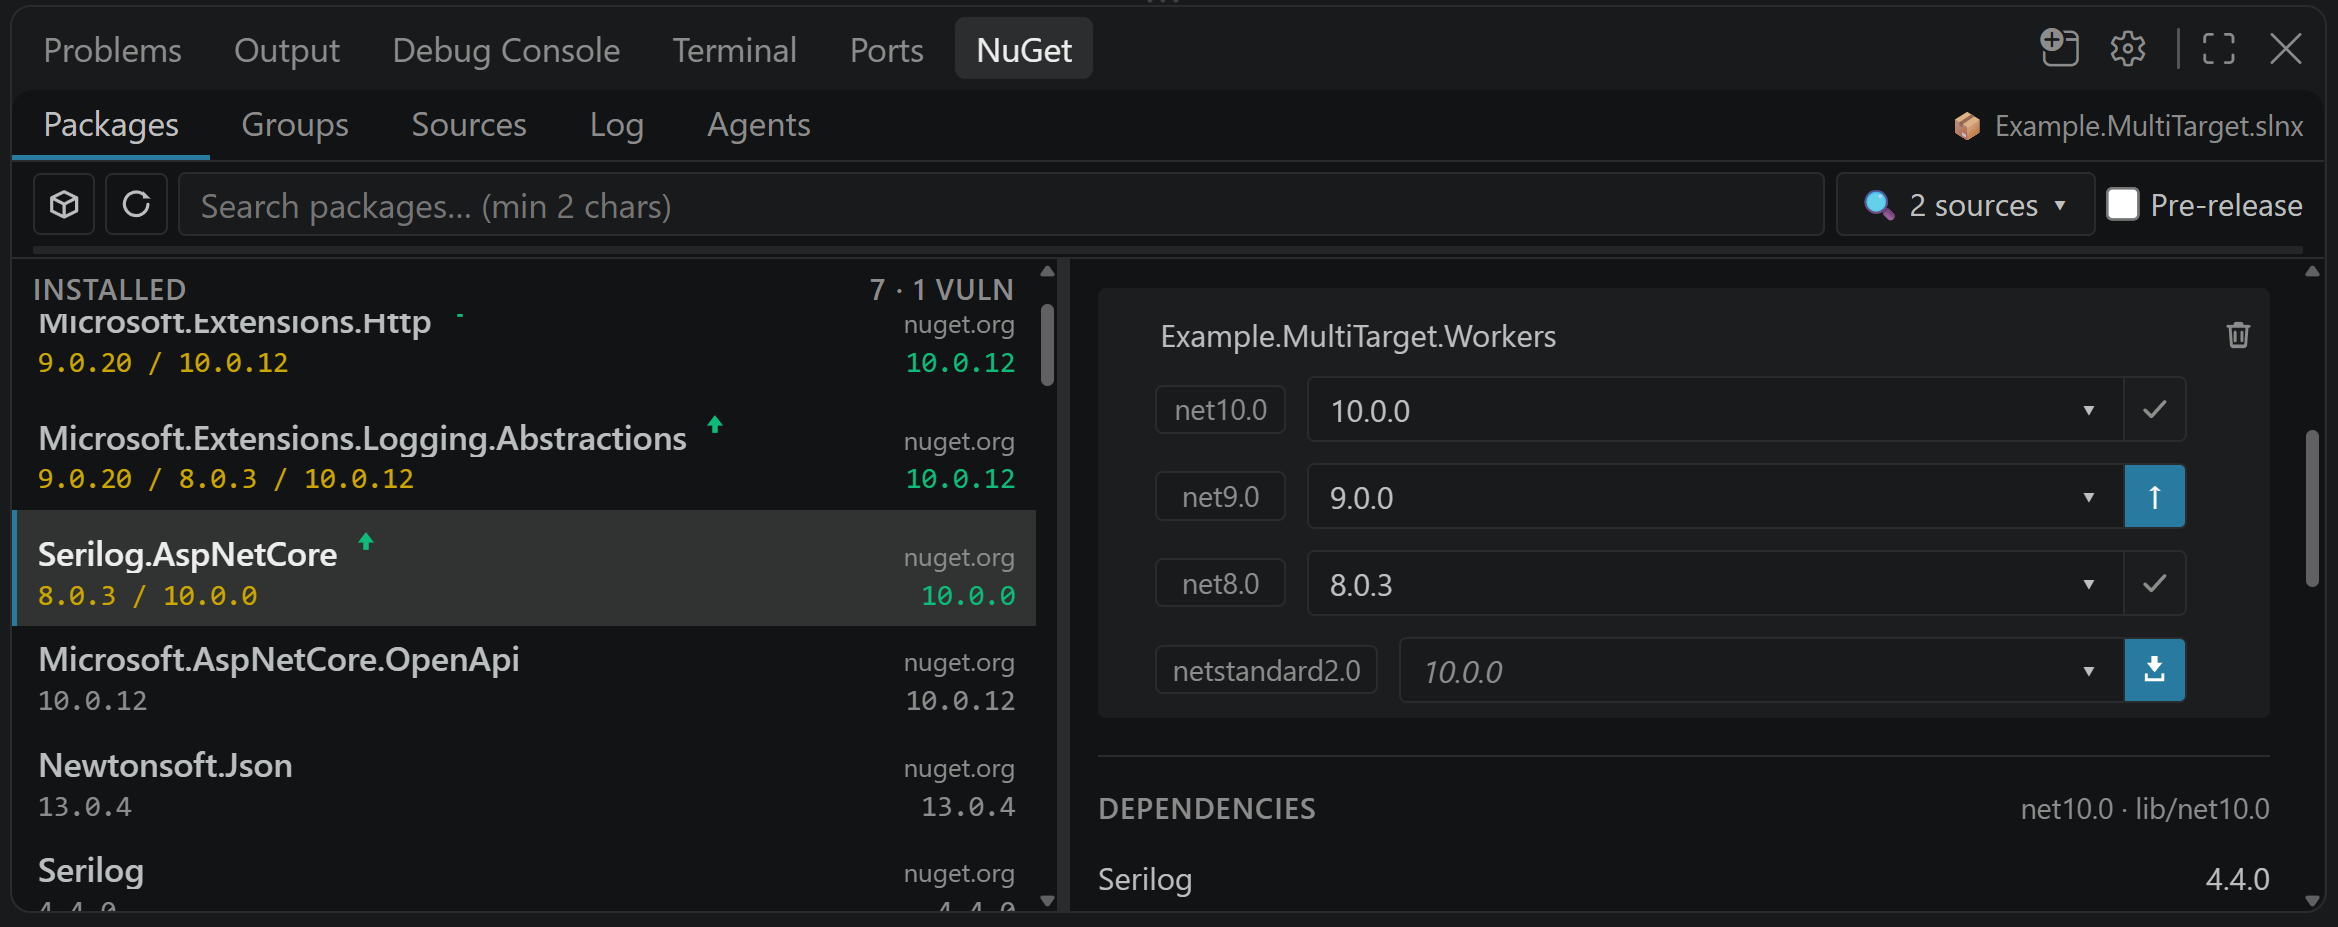Click update arrow next to Serilog.AspNetCore

coord(366,541)
